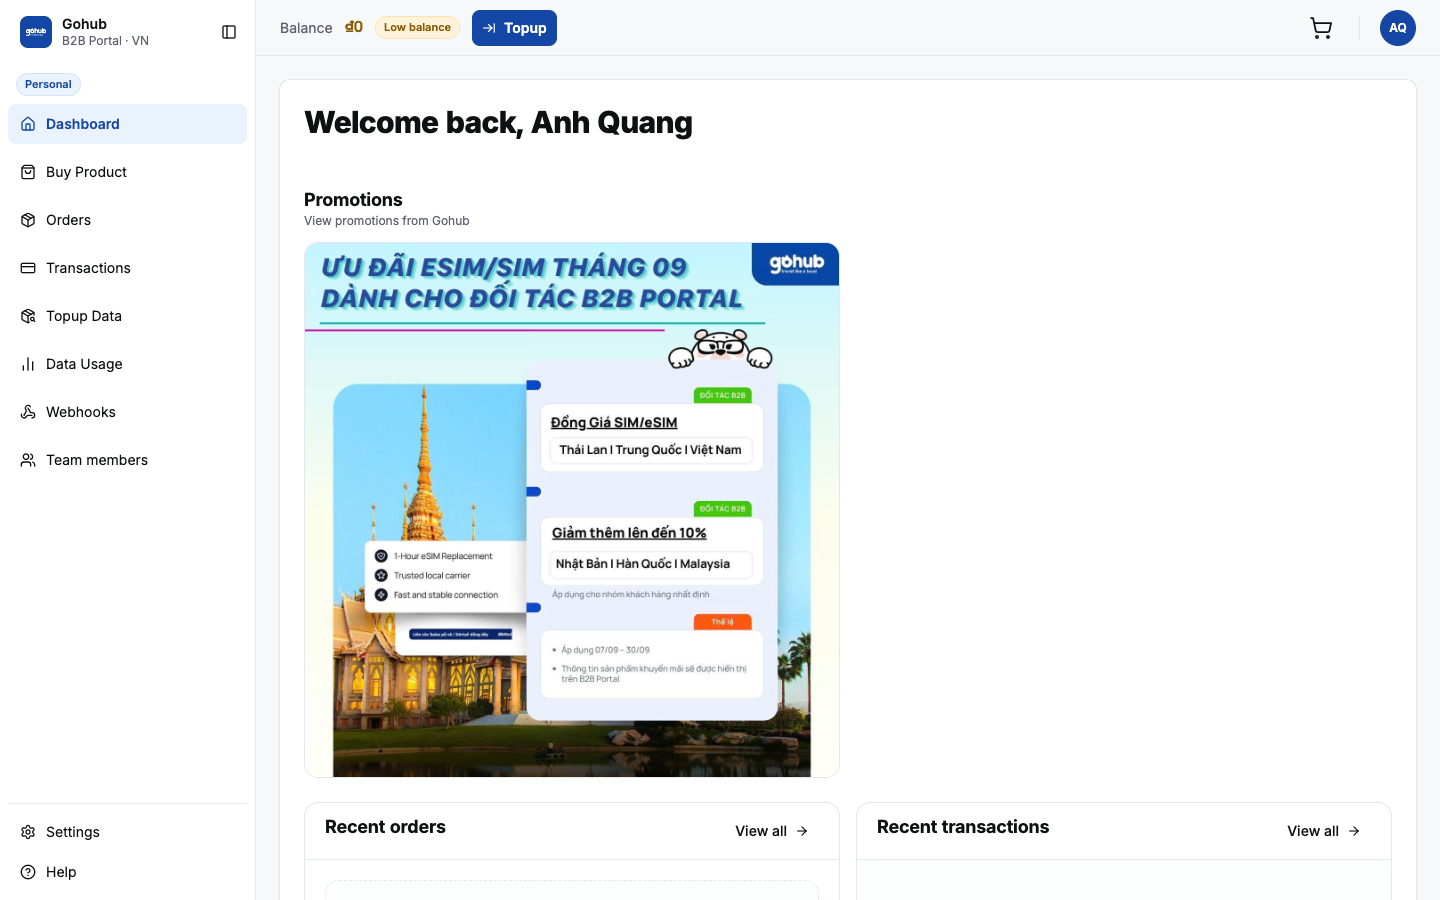Click the Buy Product bag icon
The width and height of the screenshot is (1440, 900).
[x=28, y=172]
